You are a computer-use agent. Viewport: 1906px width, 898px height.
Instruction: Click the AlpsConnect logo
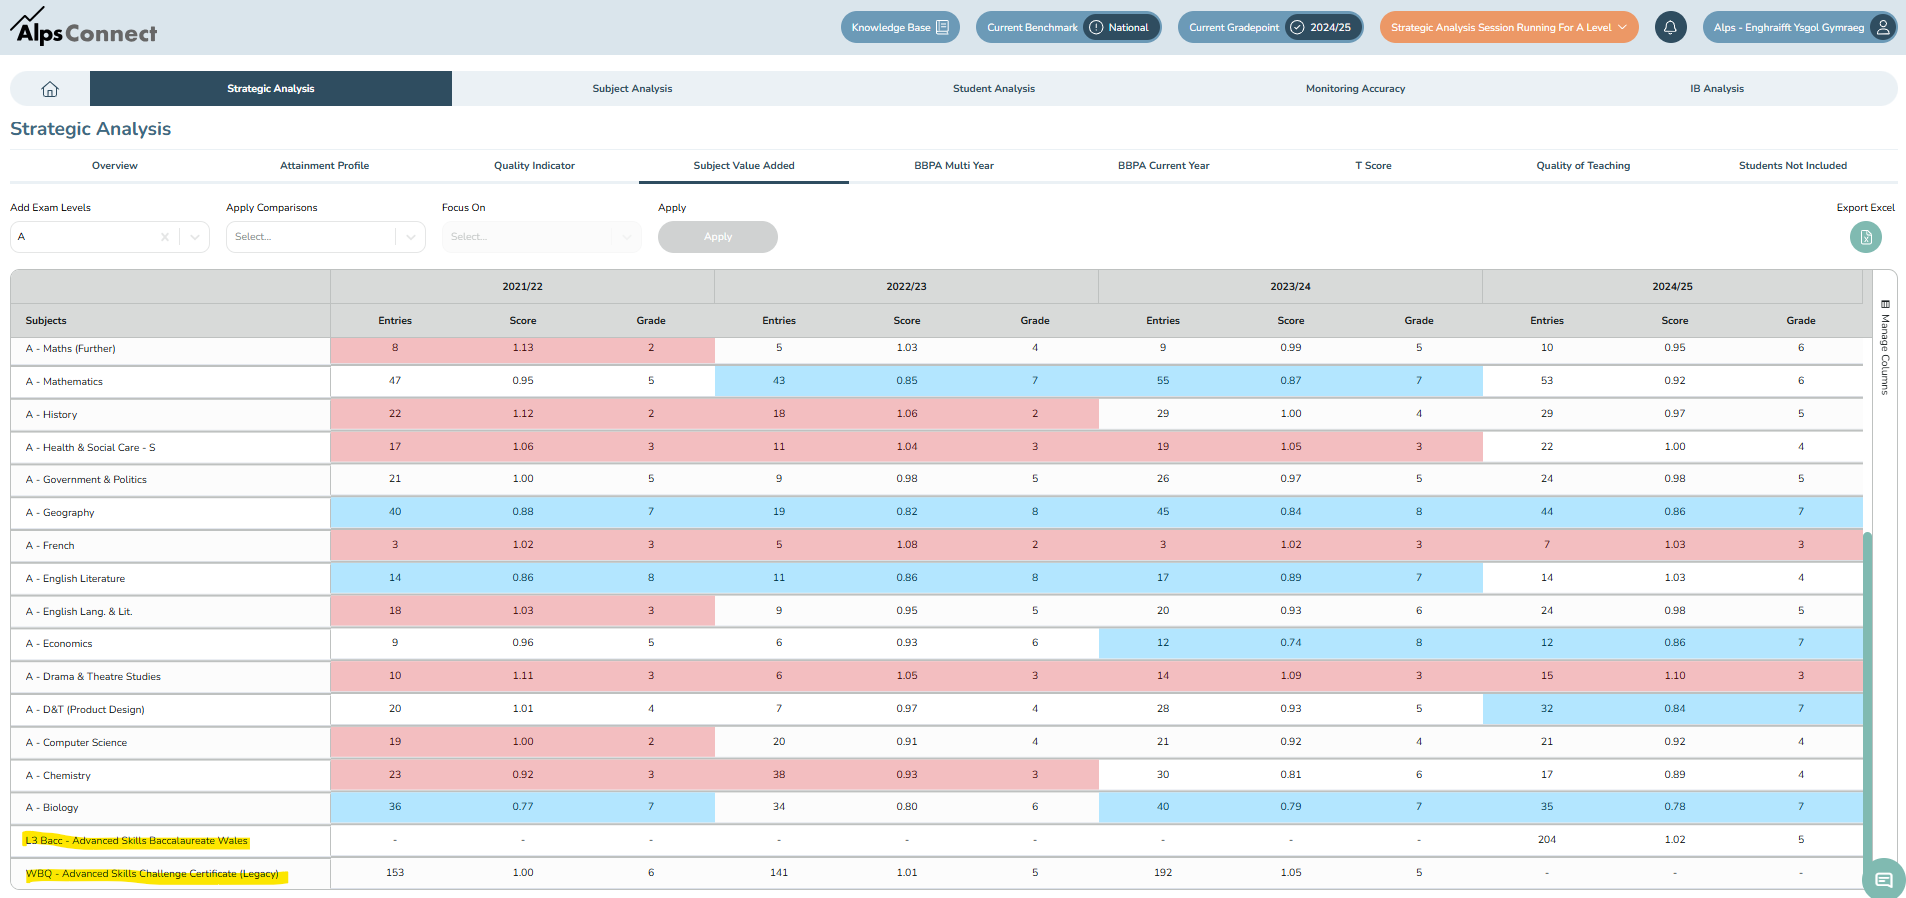(84, 27)
